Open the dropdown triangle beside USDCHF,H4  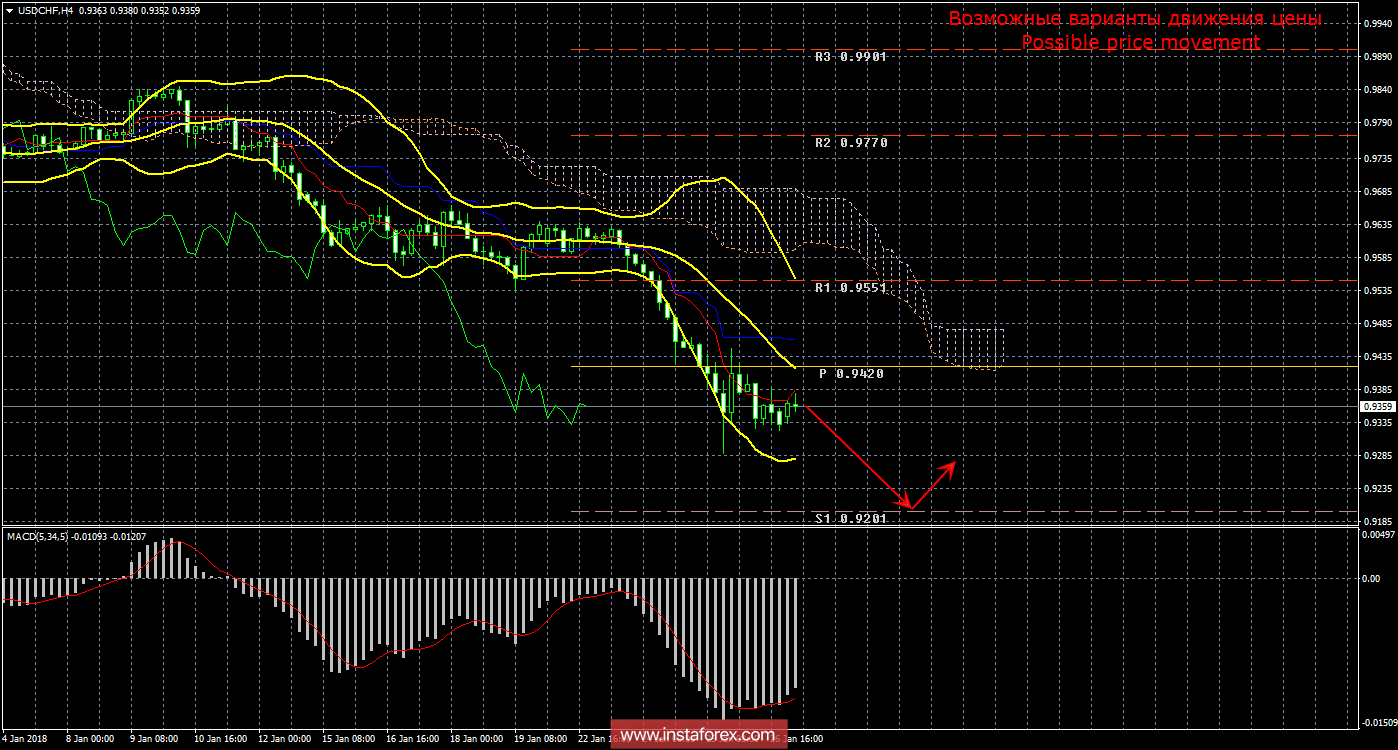pyautogui.click(x=8, y=9)
